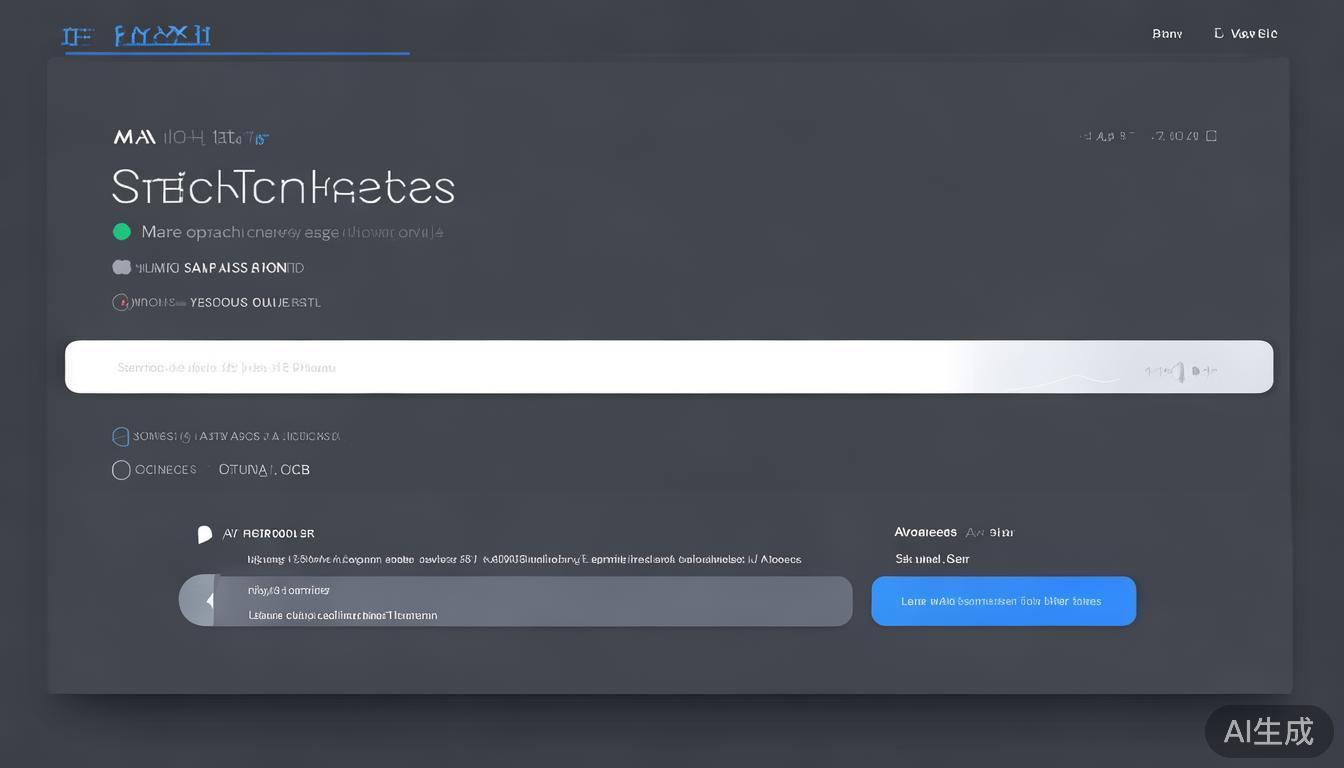Click the green status dot under the heading

click(x=122, y=232)
